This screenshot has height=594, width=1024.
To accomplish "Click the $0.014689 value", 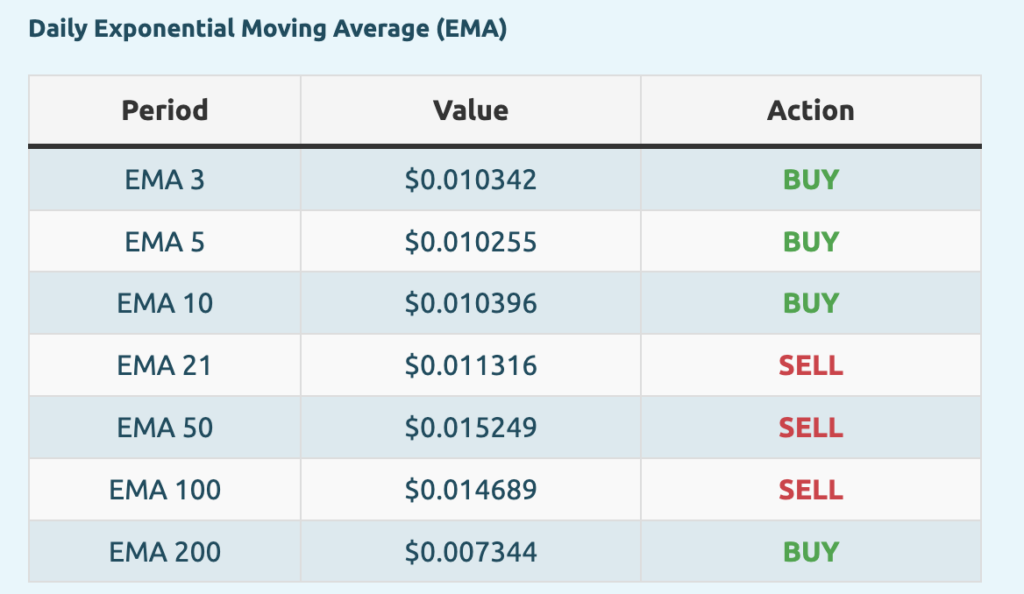I will tap(471, 490).
